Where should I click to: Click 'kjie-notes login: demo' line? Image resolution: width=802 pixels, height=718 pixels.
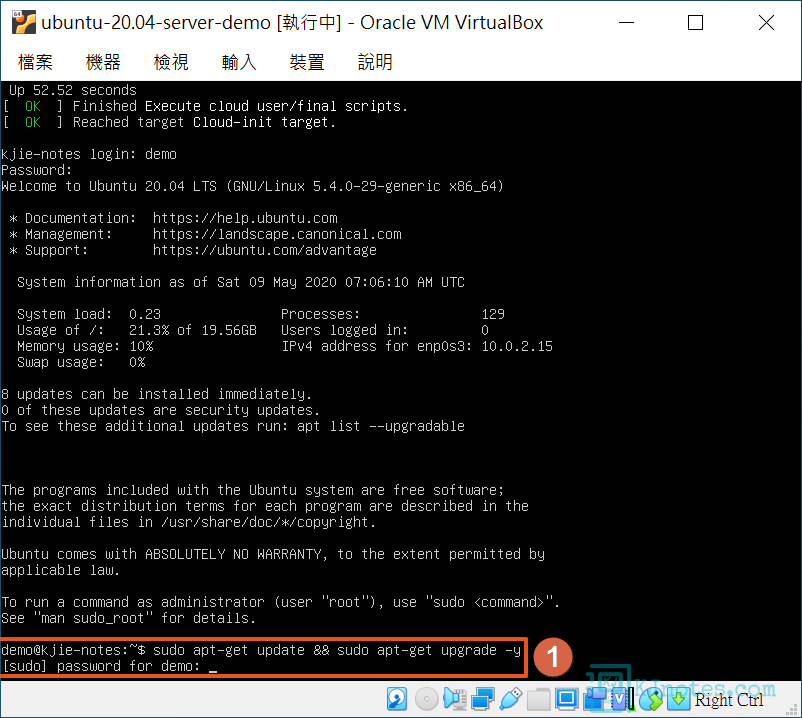[89, 154]
